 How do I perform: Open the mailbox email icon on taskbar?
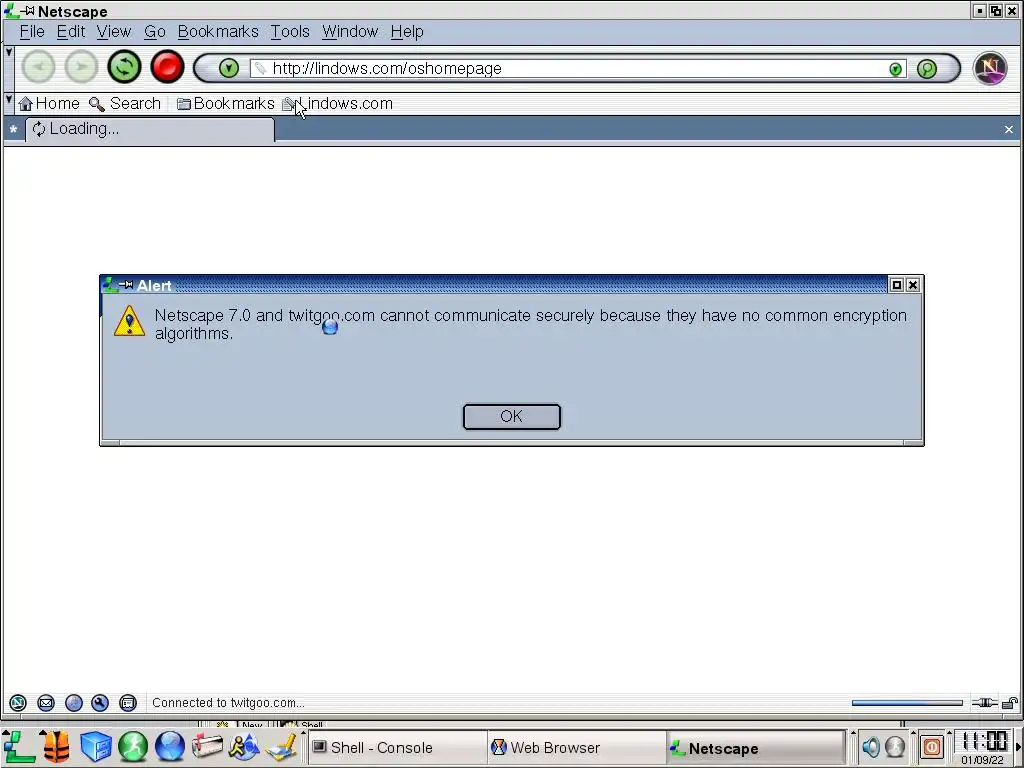(207, 746)
